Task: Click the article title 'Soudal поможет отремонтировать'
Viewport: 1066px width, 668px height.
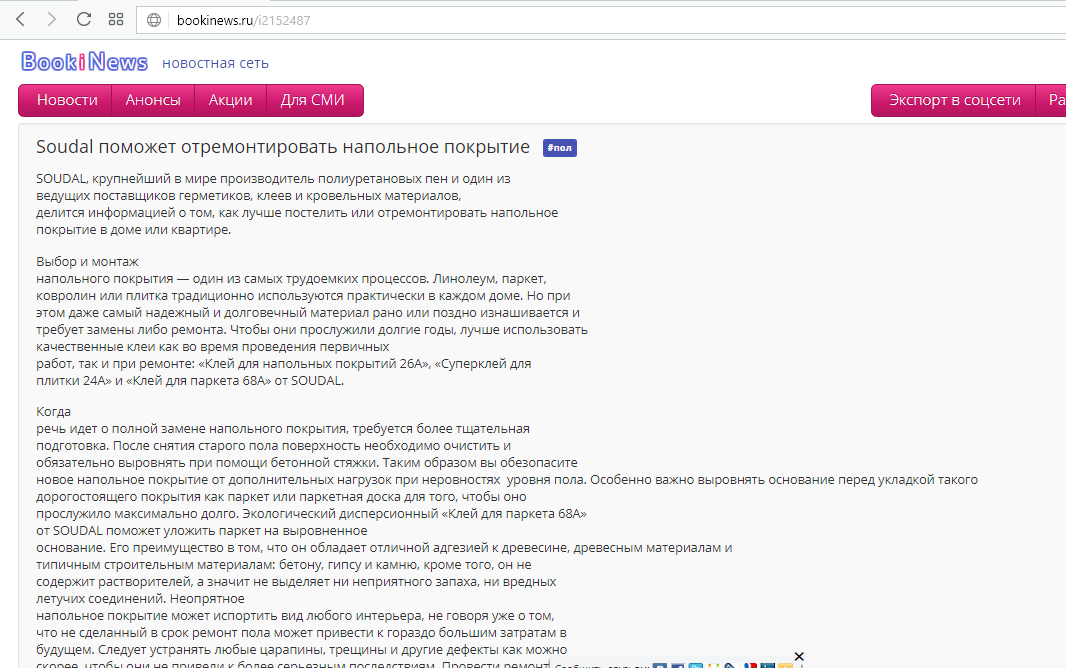Action: pyautogui.click(x=283, y=147)
